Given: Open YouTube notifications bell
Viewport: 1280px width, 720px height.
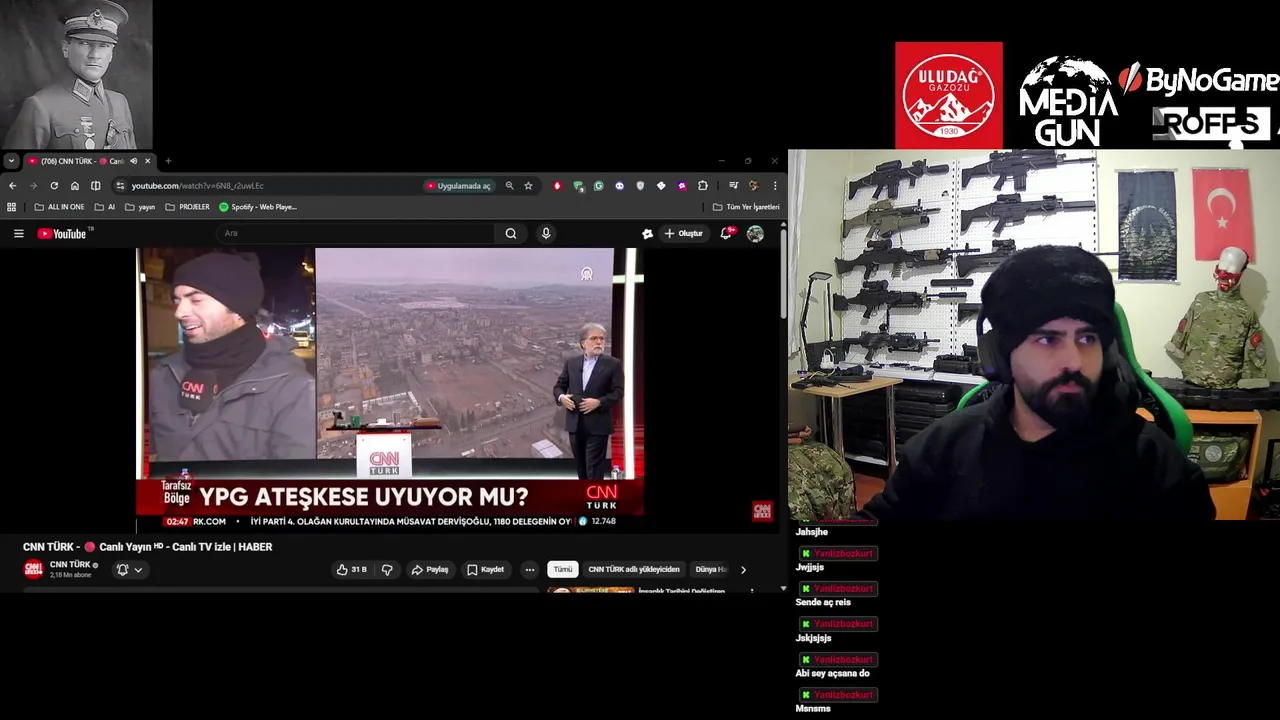Looking at the screenshot, I should coord(726,233).
